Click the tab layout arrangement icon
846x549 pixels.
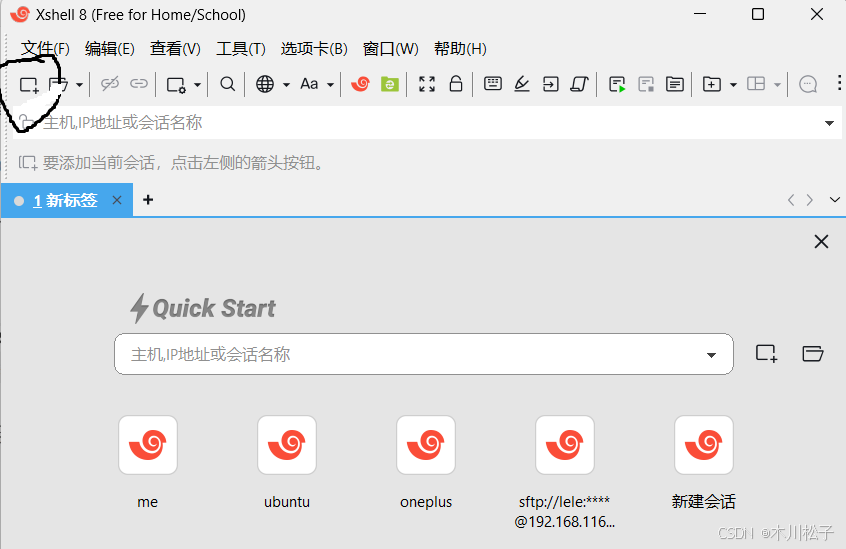click(756, 84)
